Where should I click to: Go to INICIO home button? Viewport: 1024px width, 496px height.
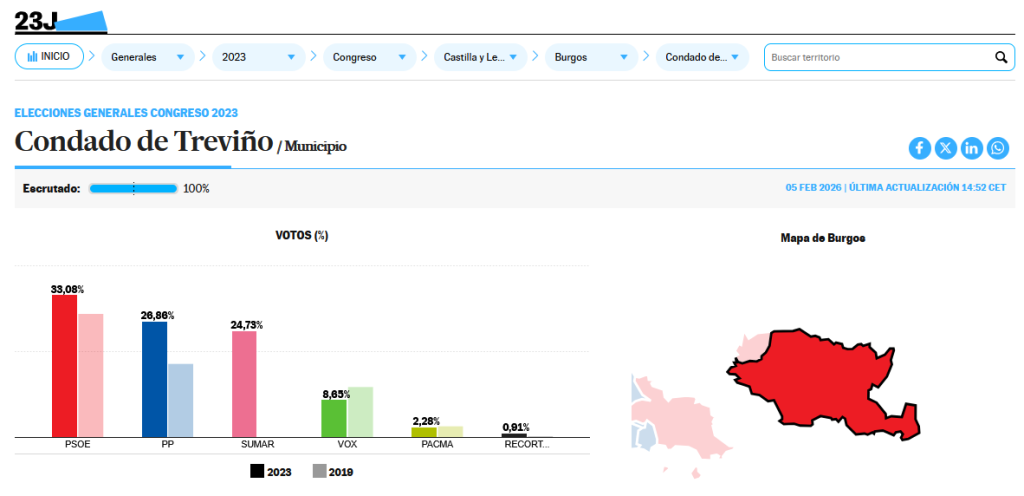pos(49,57)
